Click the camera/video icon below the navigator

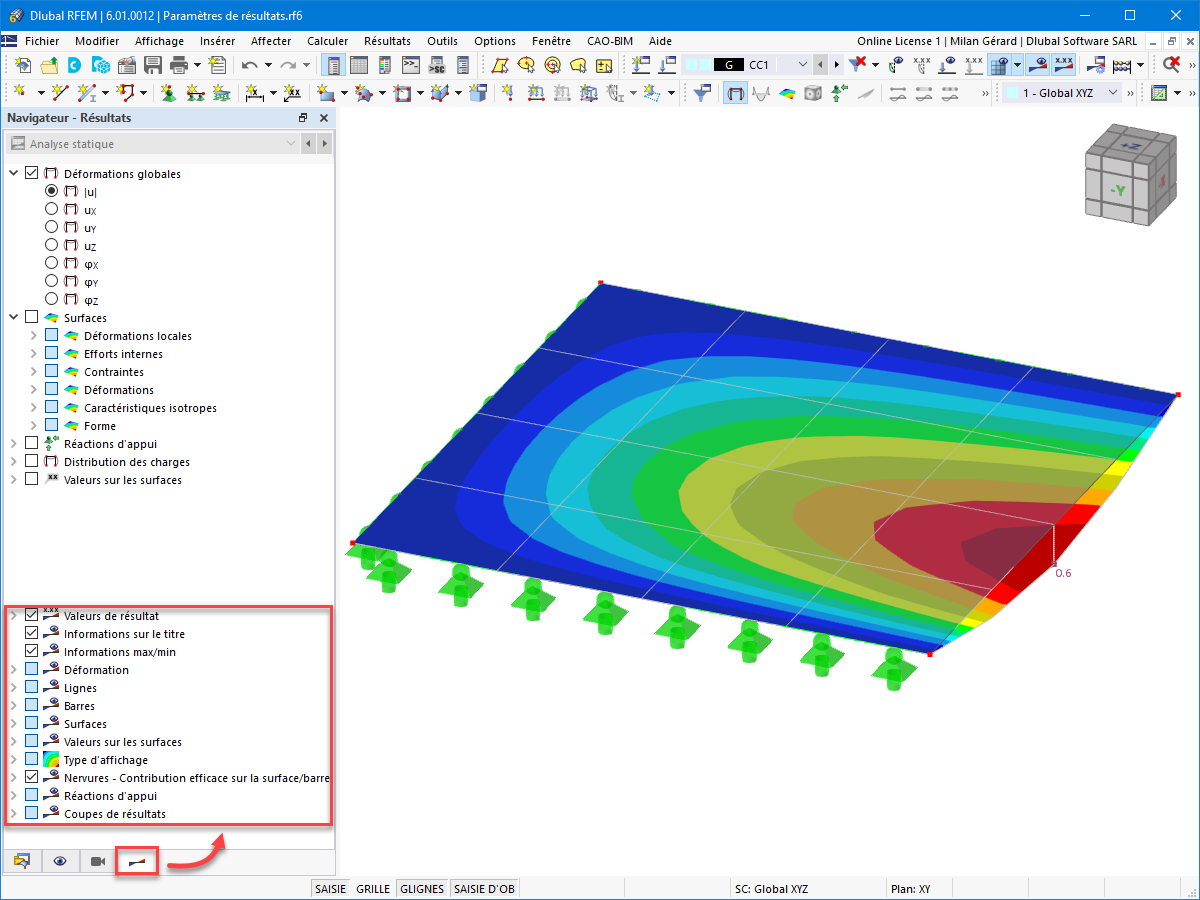point(97,861)
